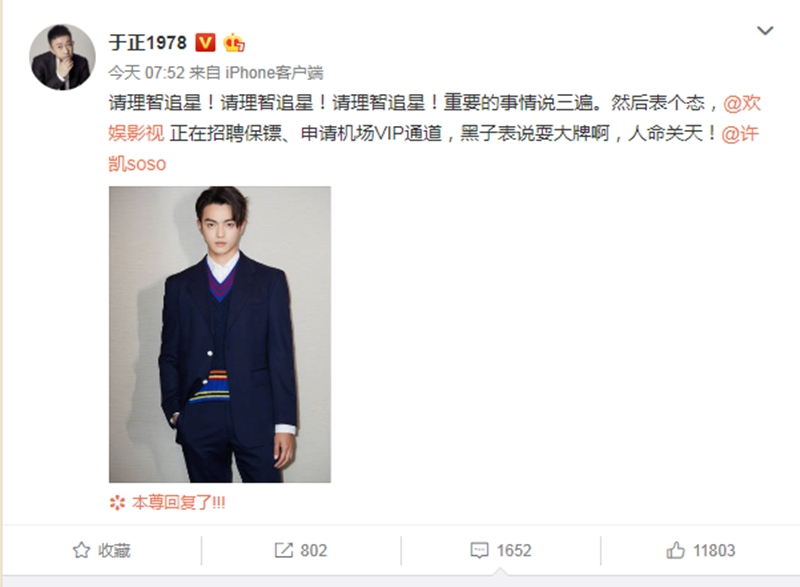800x587 pixels.
Task: Click the star favorite icon
Action: point(81,550)
